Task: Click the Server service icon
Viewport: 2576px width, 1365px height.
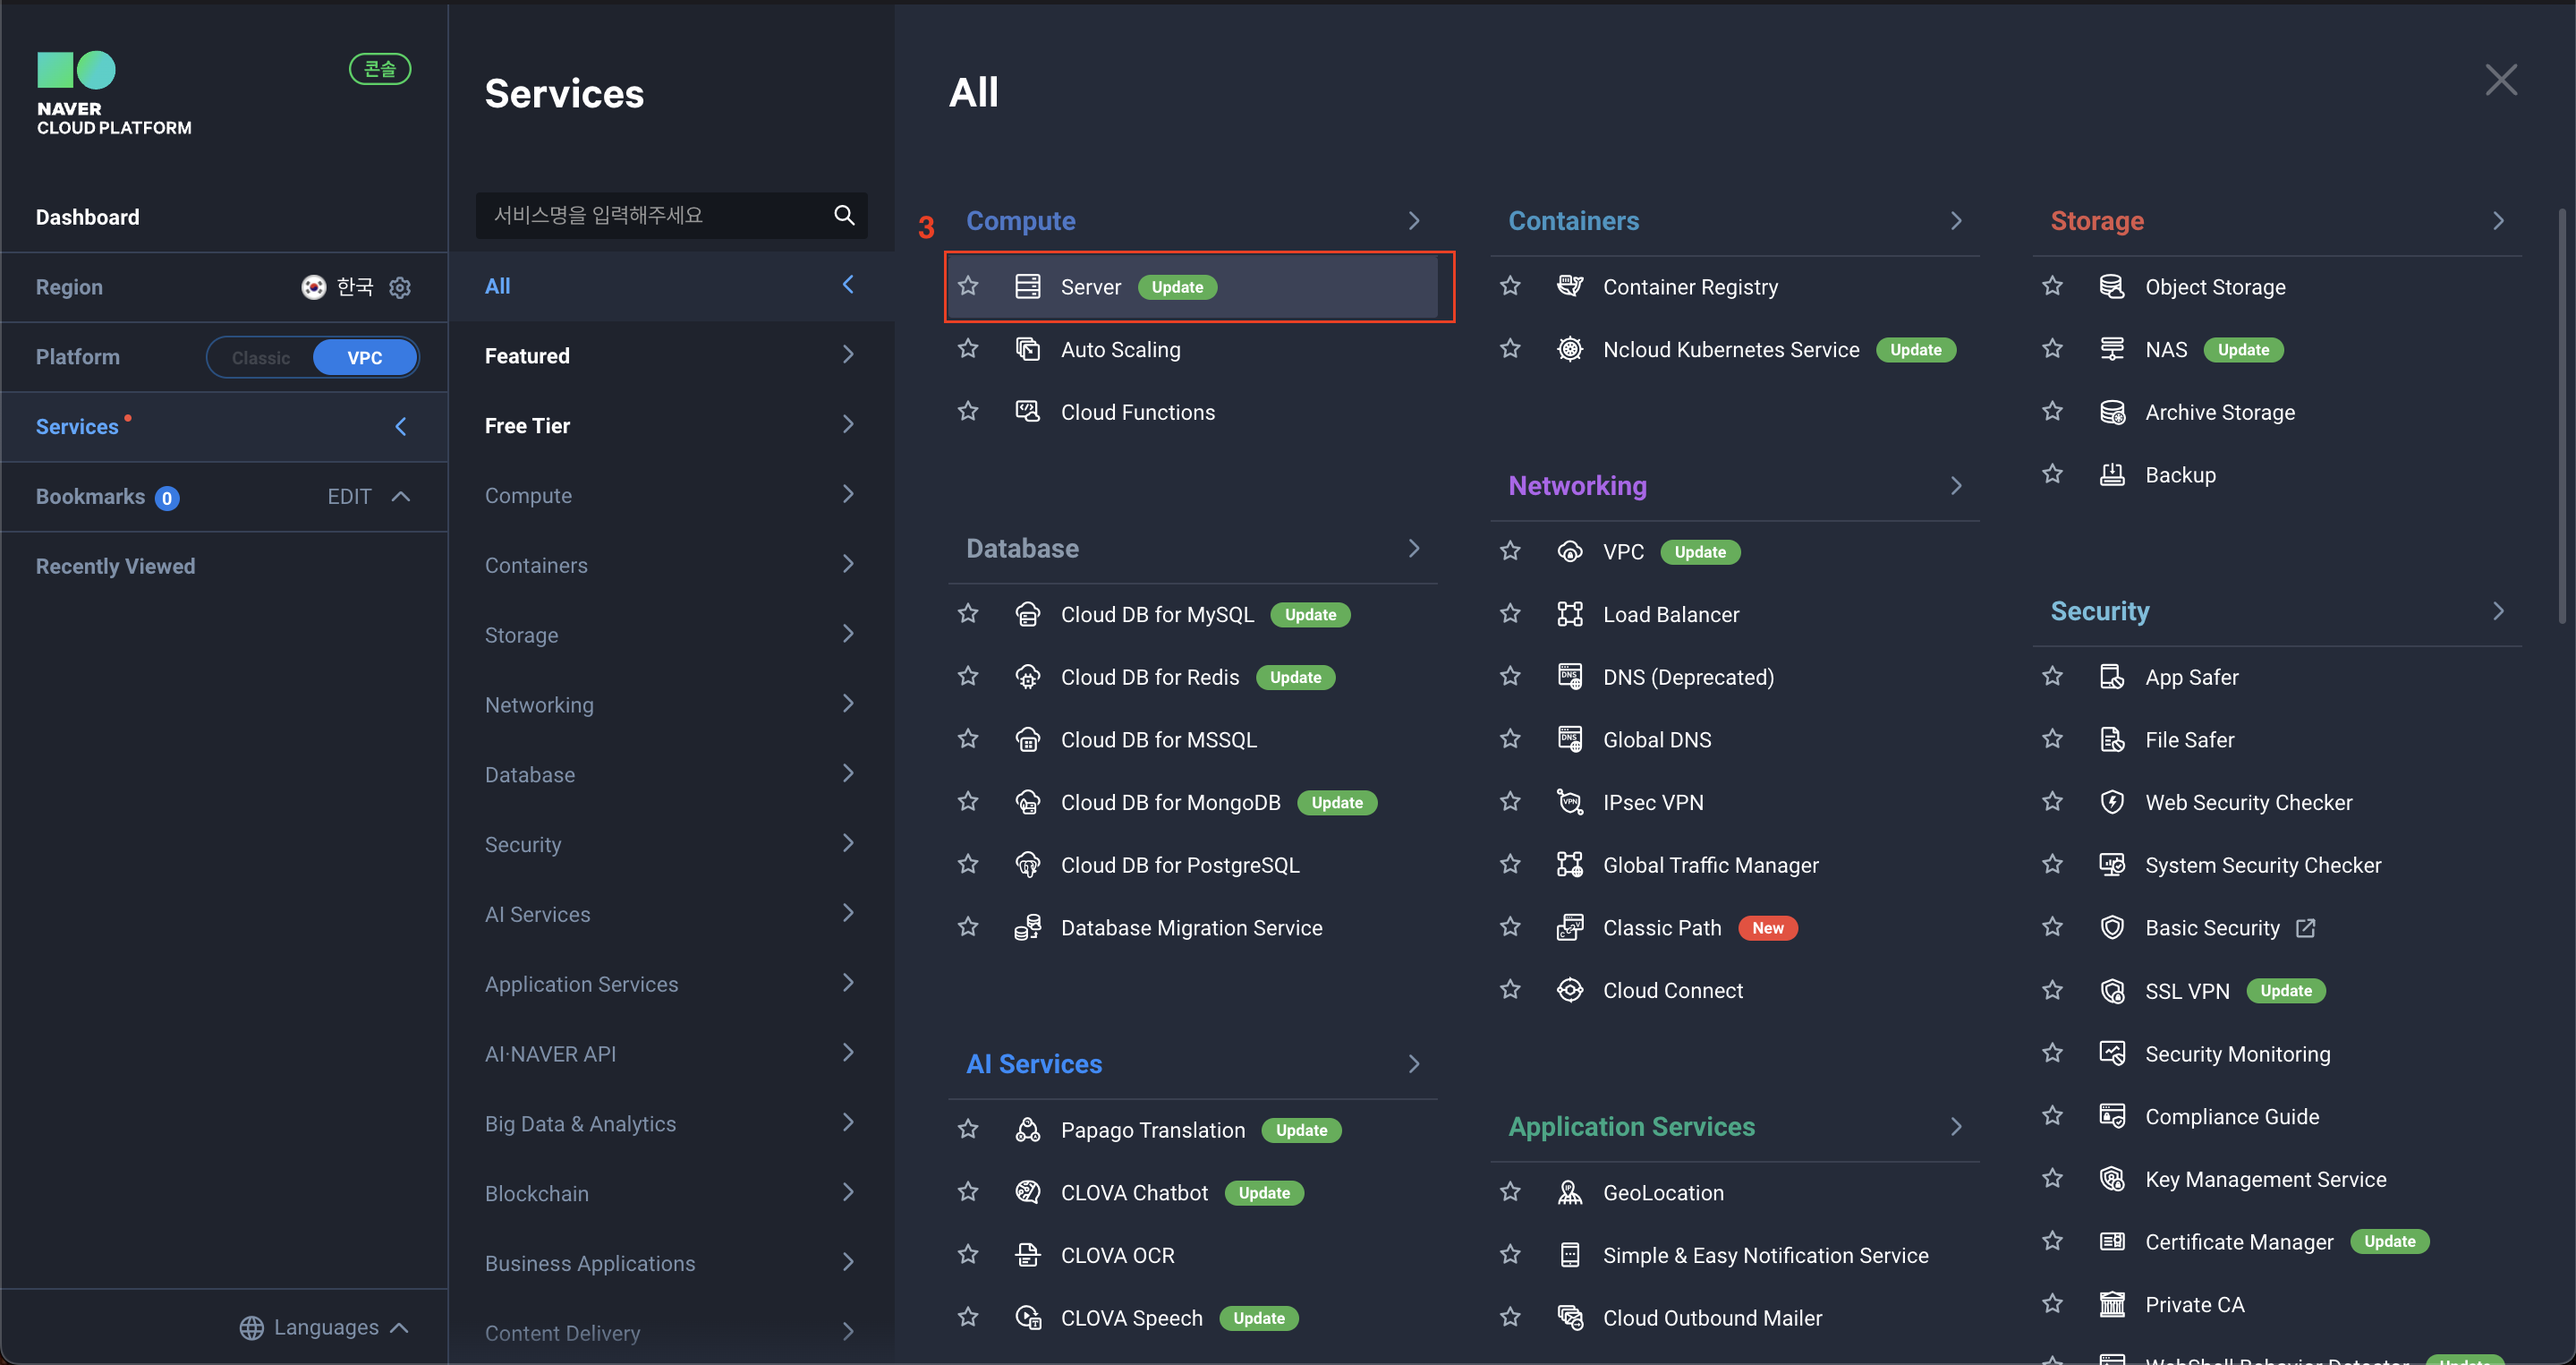Action: coord(1027,287)
